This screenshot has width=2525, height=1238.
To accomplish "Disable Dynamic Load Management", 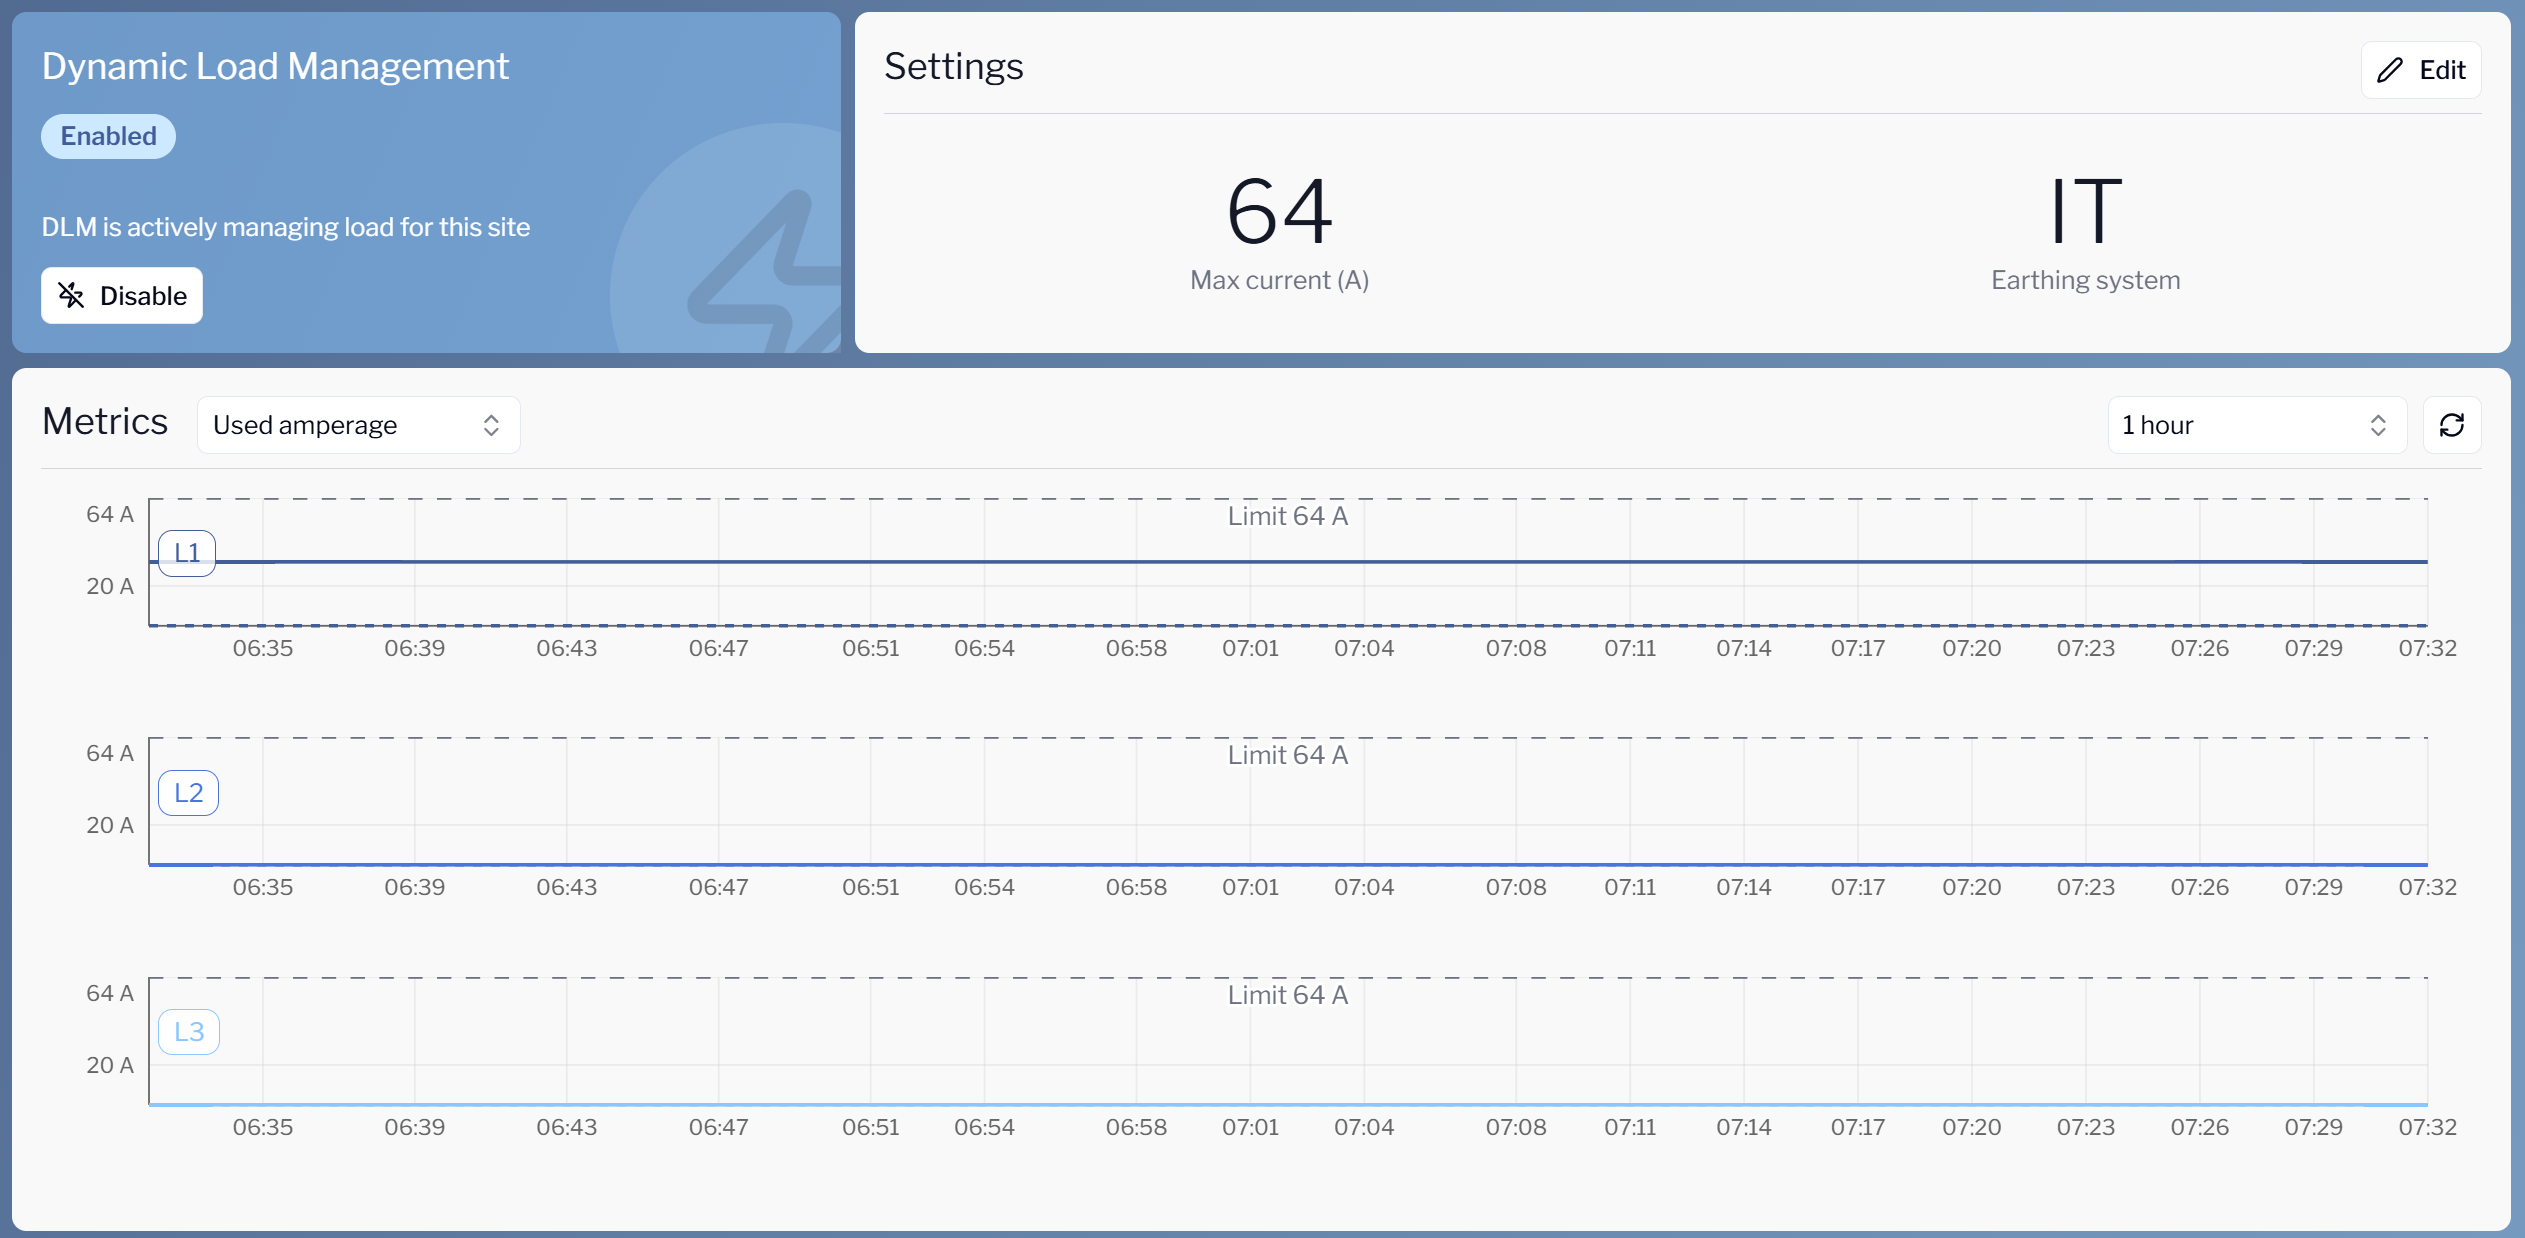I will pyautogui.click(x=122, y=295).
